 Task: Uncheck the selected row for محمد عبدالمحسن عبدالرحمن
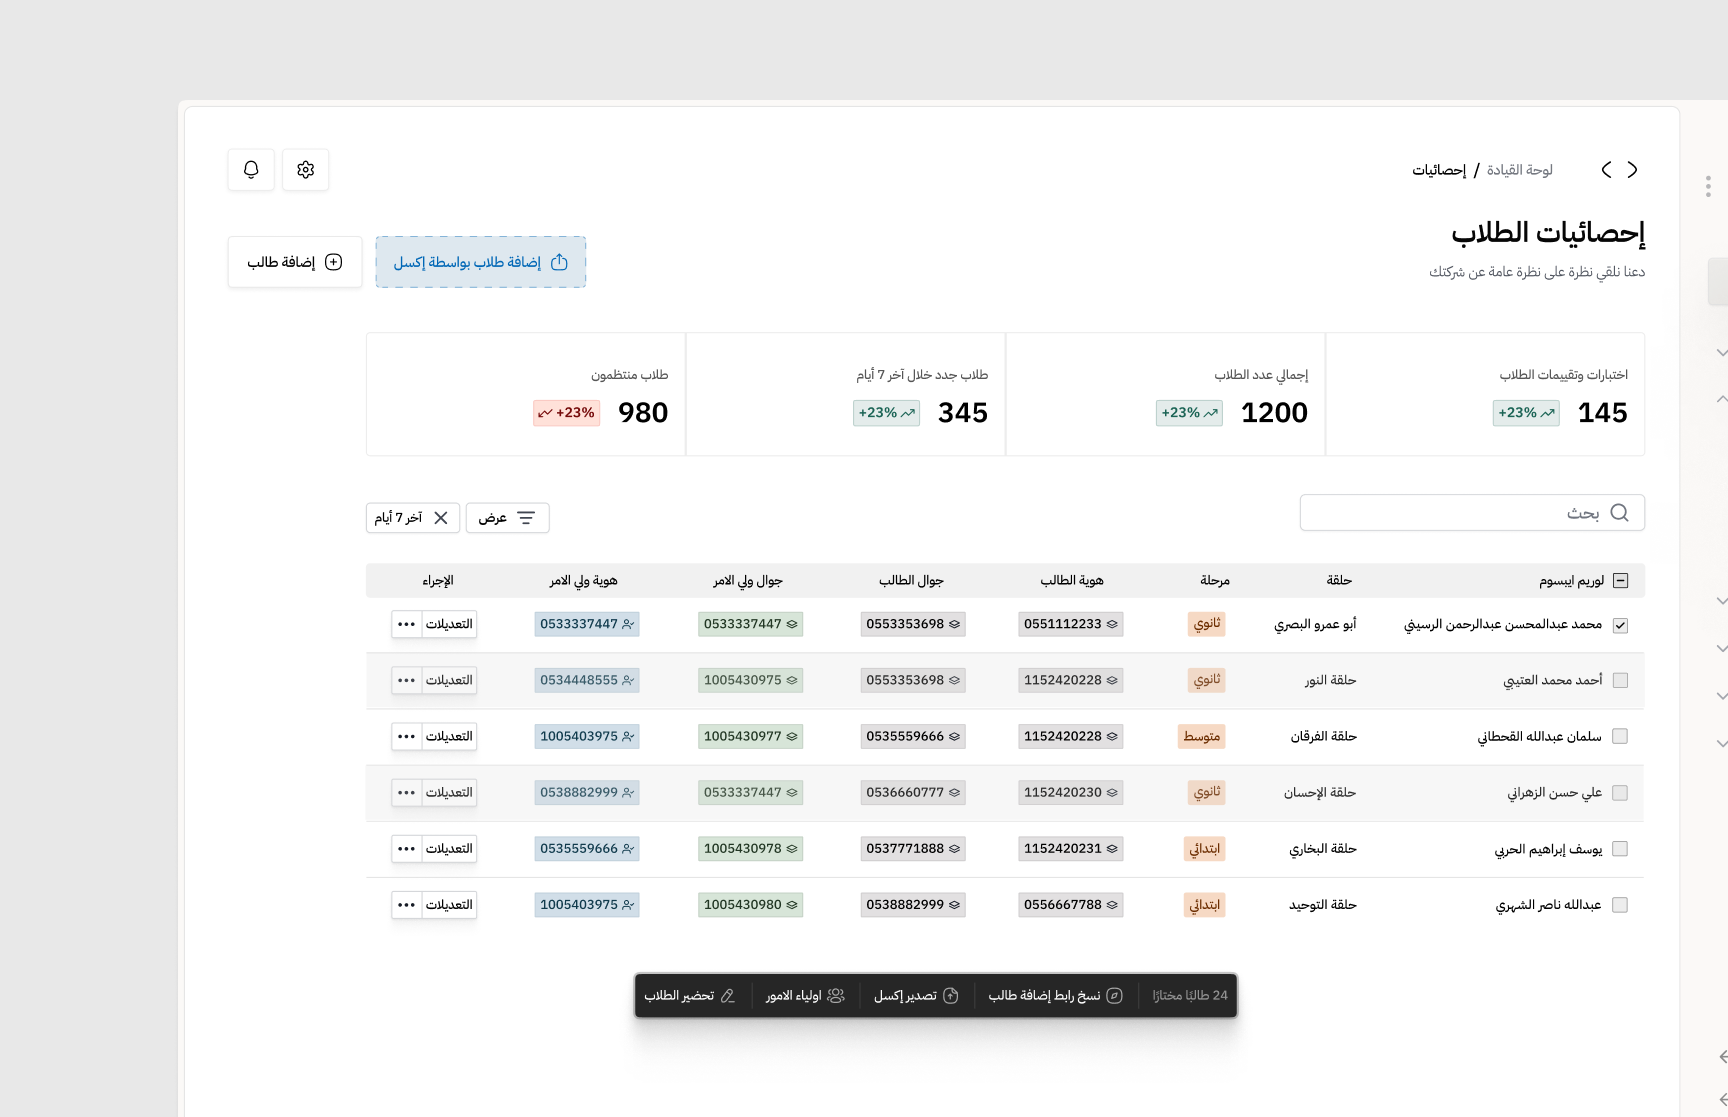(1621, 624)
